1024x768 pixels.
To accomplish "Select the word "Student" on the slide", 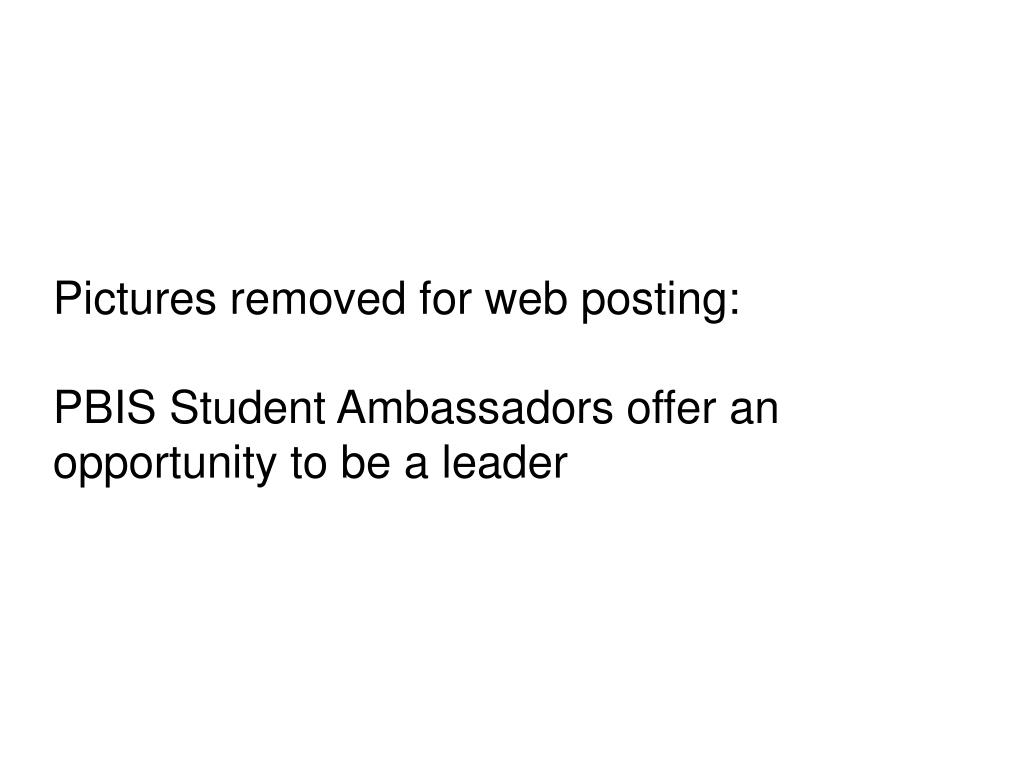I will 249,409.
